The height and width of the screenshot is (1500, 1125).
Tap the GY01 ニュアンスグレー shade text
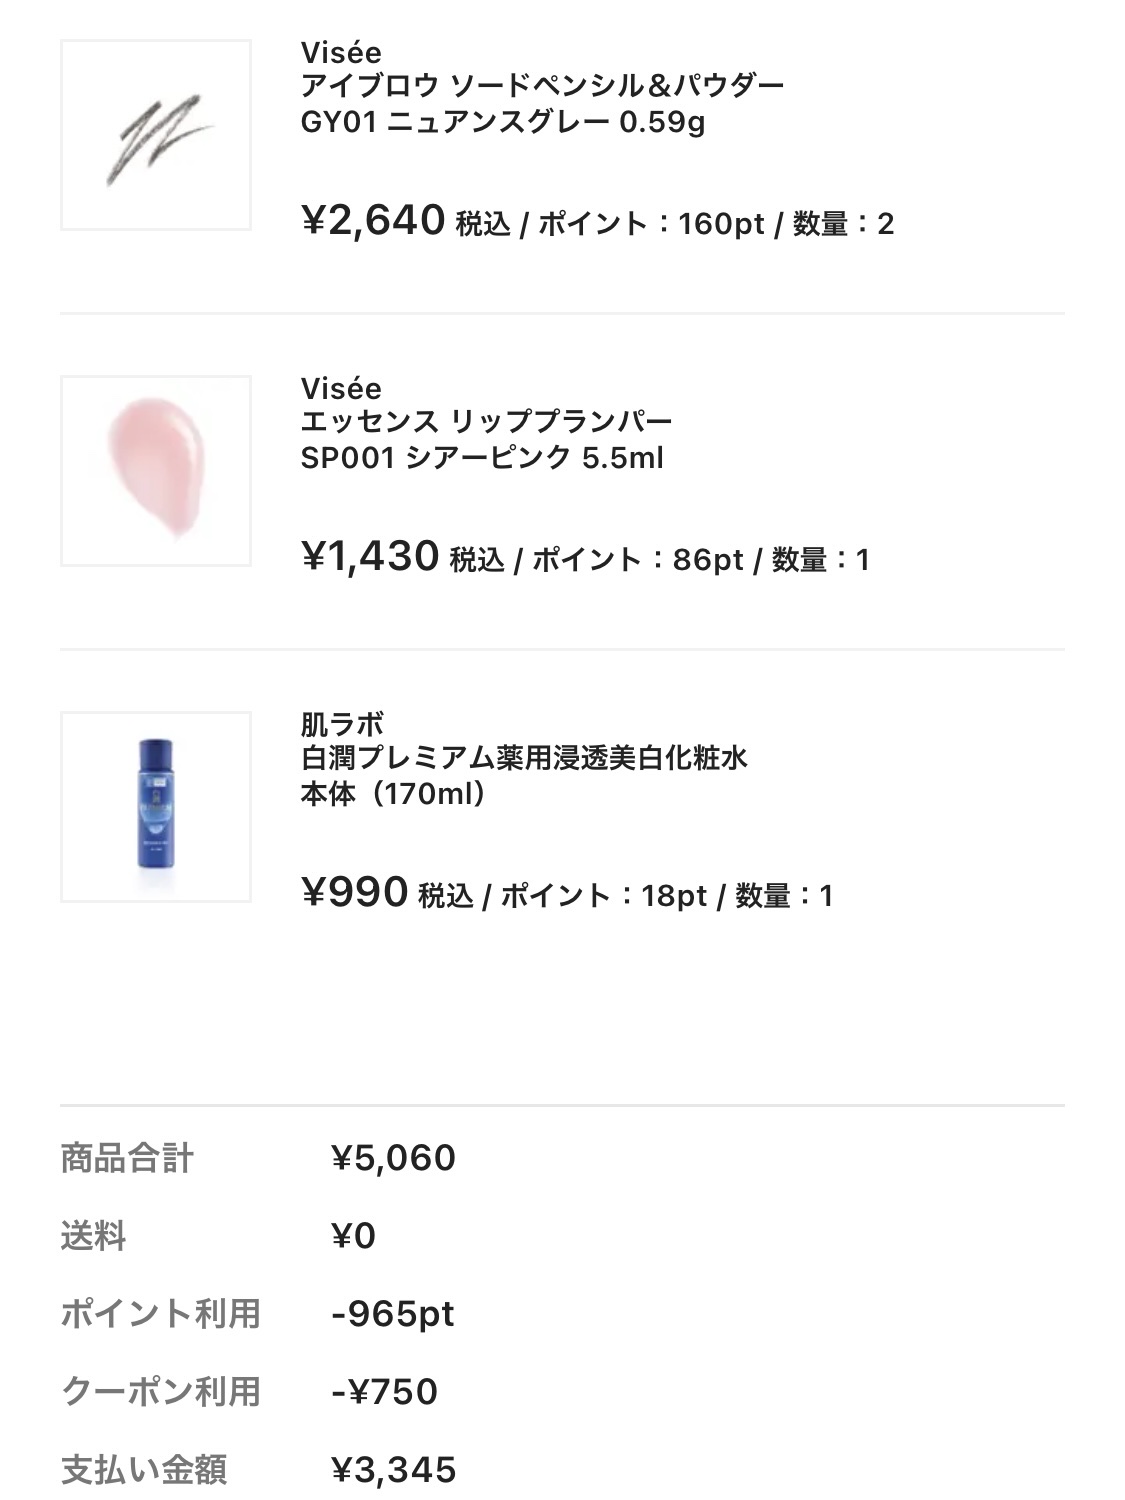502,123
